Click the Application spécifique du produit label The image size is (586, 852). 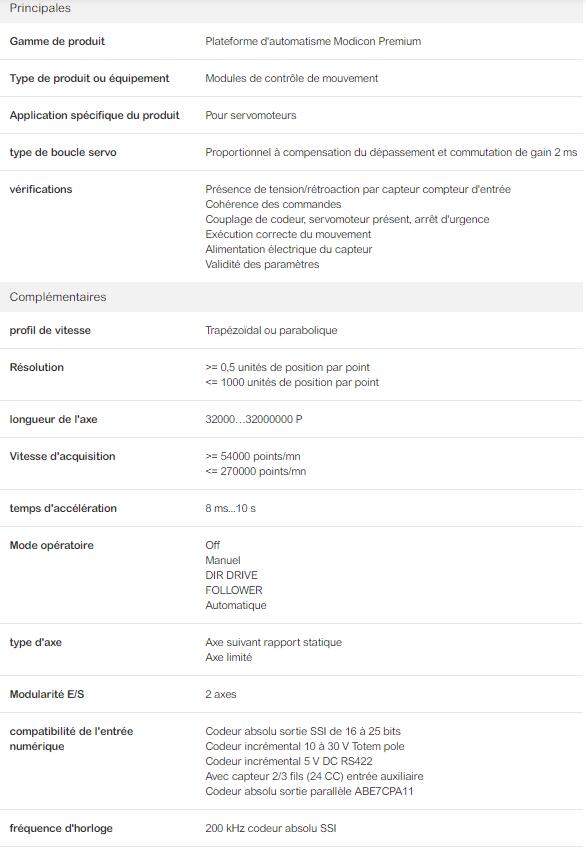[x=95, y=115]
